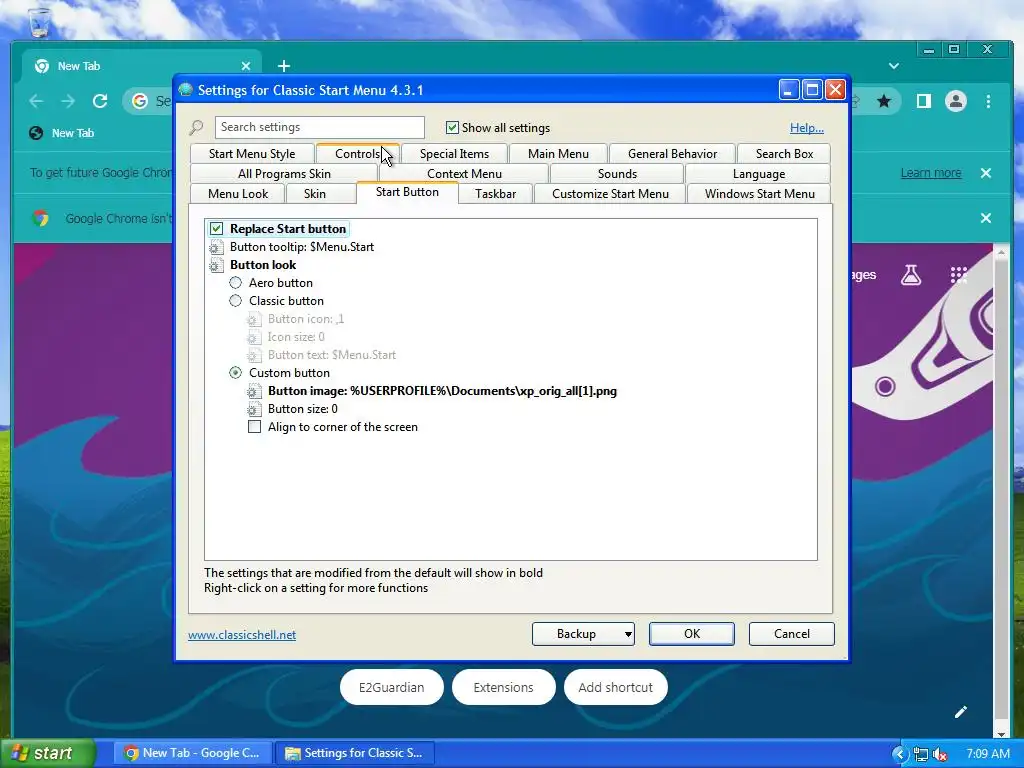Open the Sounds tab
The width and height of the screenshot is (1024, 768).
[x=617, y=174]
